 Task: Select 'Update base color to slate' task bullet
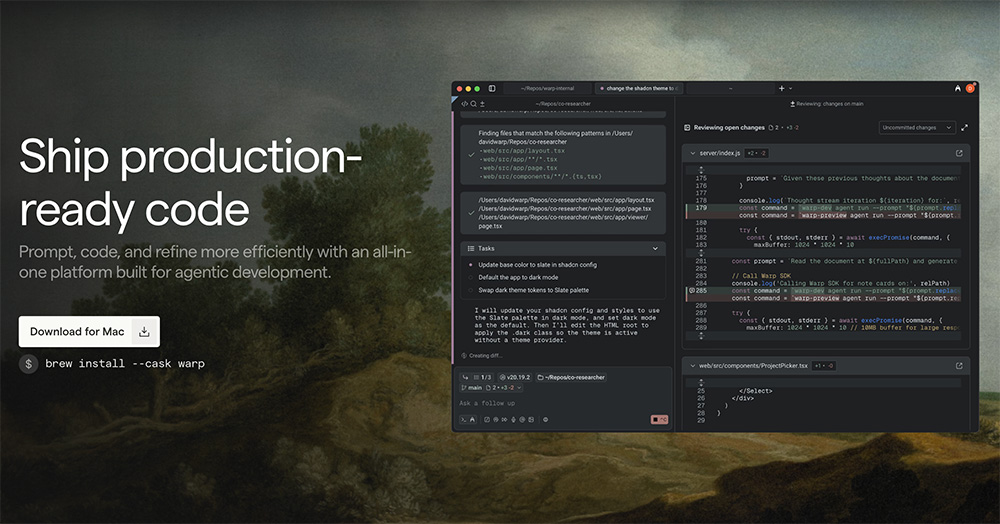click(x=471, y=265)
